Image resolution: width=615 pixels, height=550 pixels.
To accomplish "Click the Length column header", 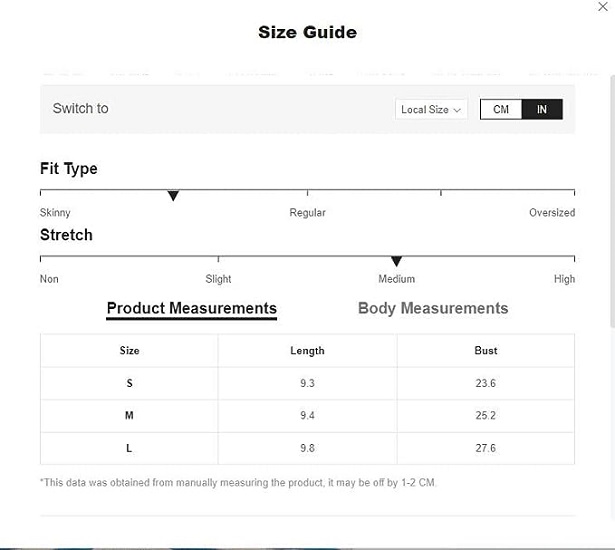I will (307, 351).
